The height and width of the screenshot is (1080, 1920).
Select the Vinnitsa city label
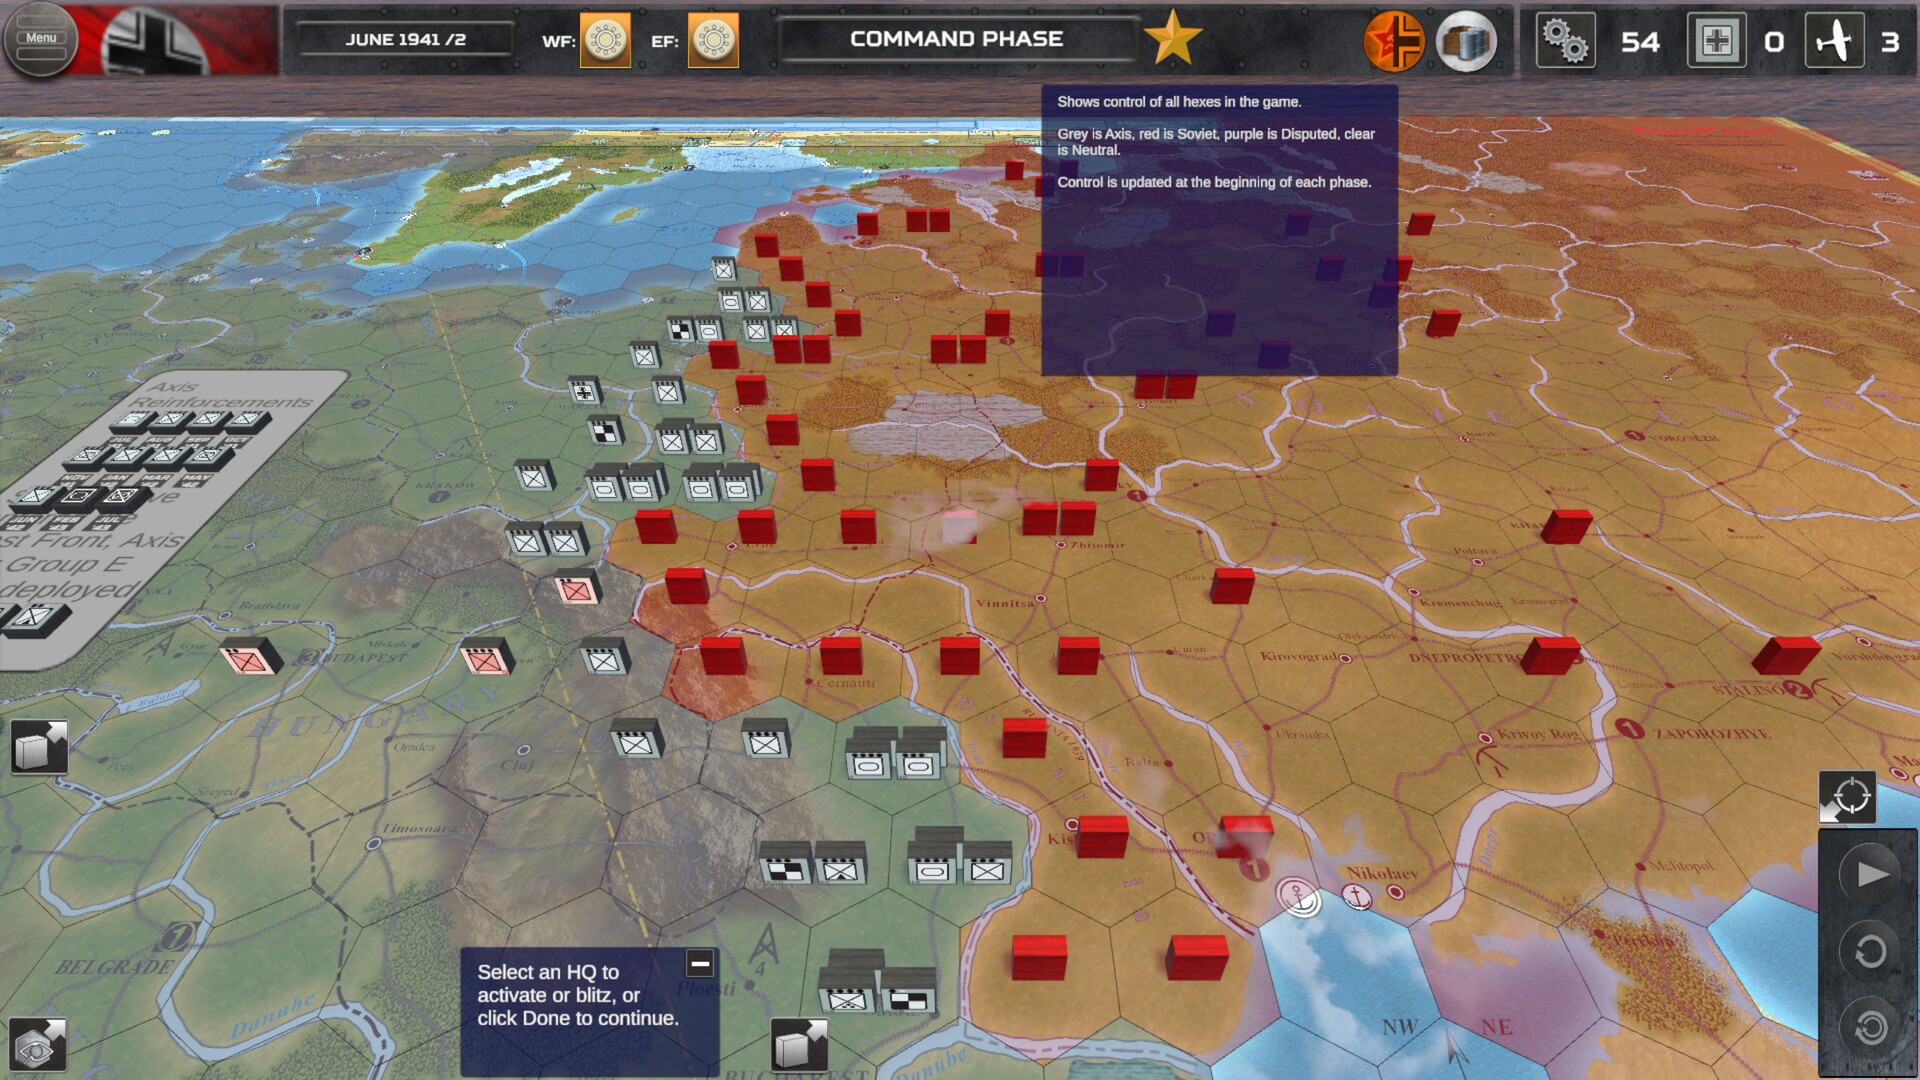1005,603
